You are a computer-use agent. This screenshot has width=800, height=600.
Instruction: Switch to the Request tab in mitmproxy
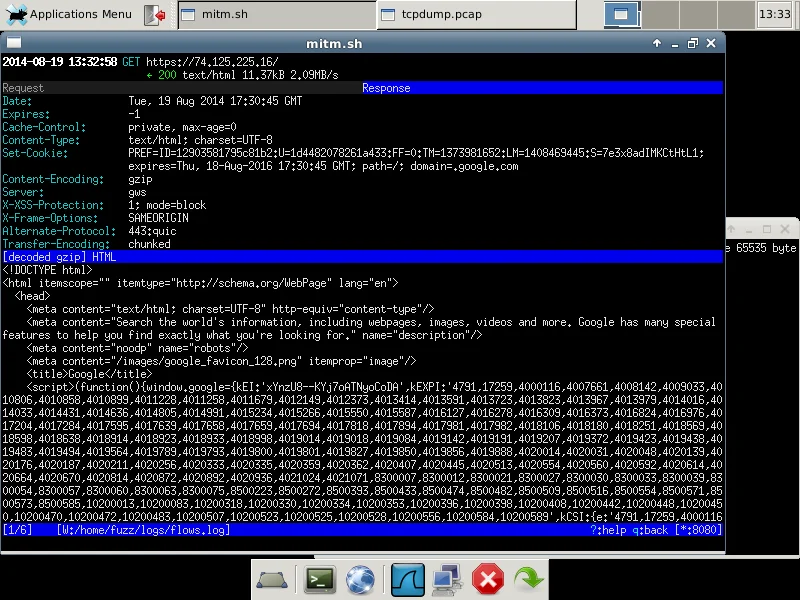[22, 88]
